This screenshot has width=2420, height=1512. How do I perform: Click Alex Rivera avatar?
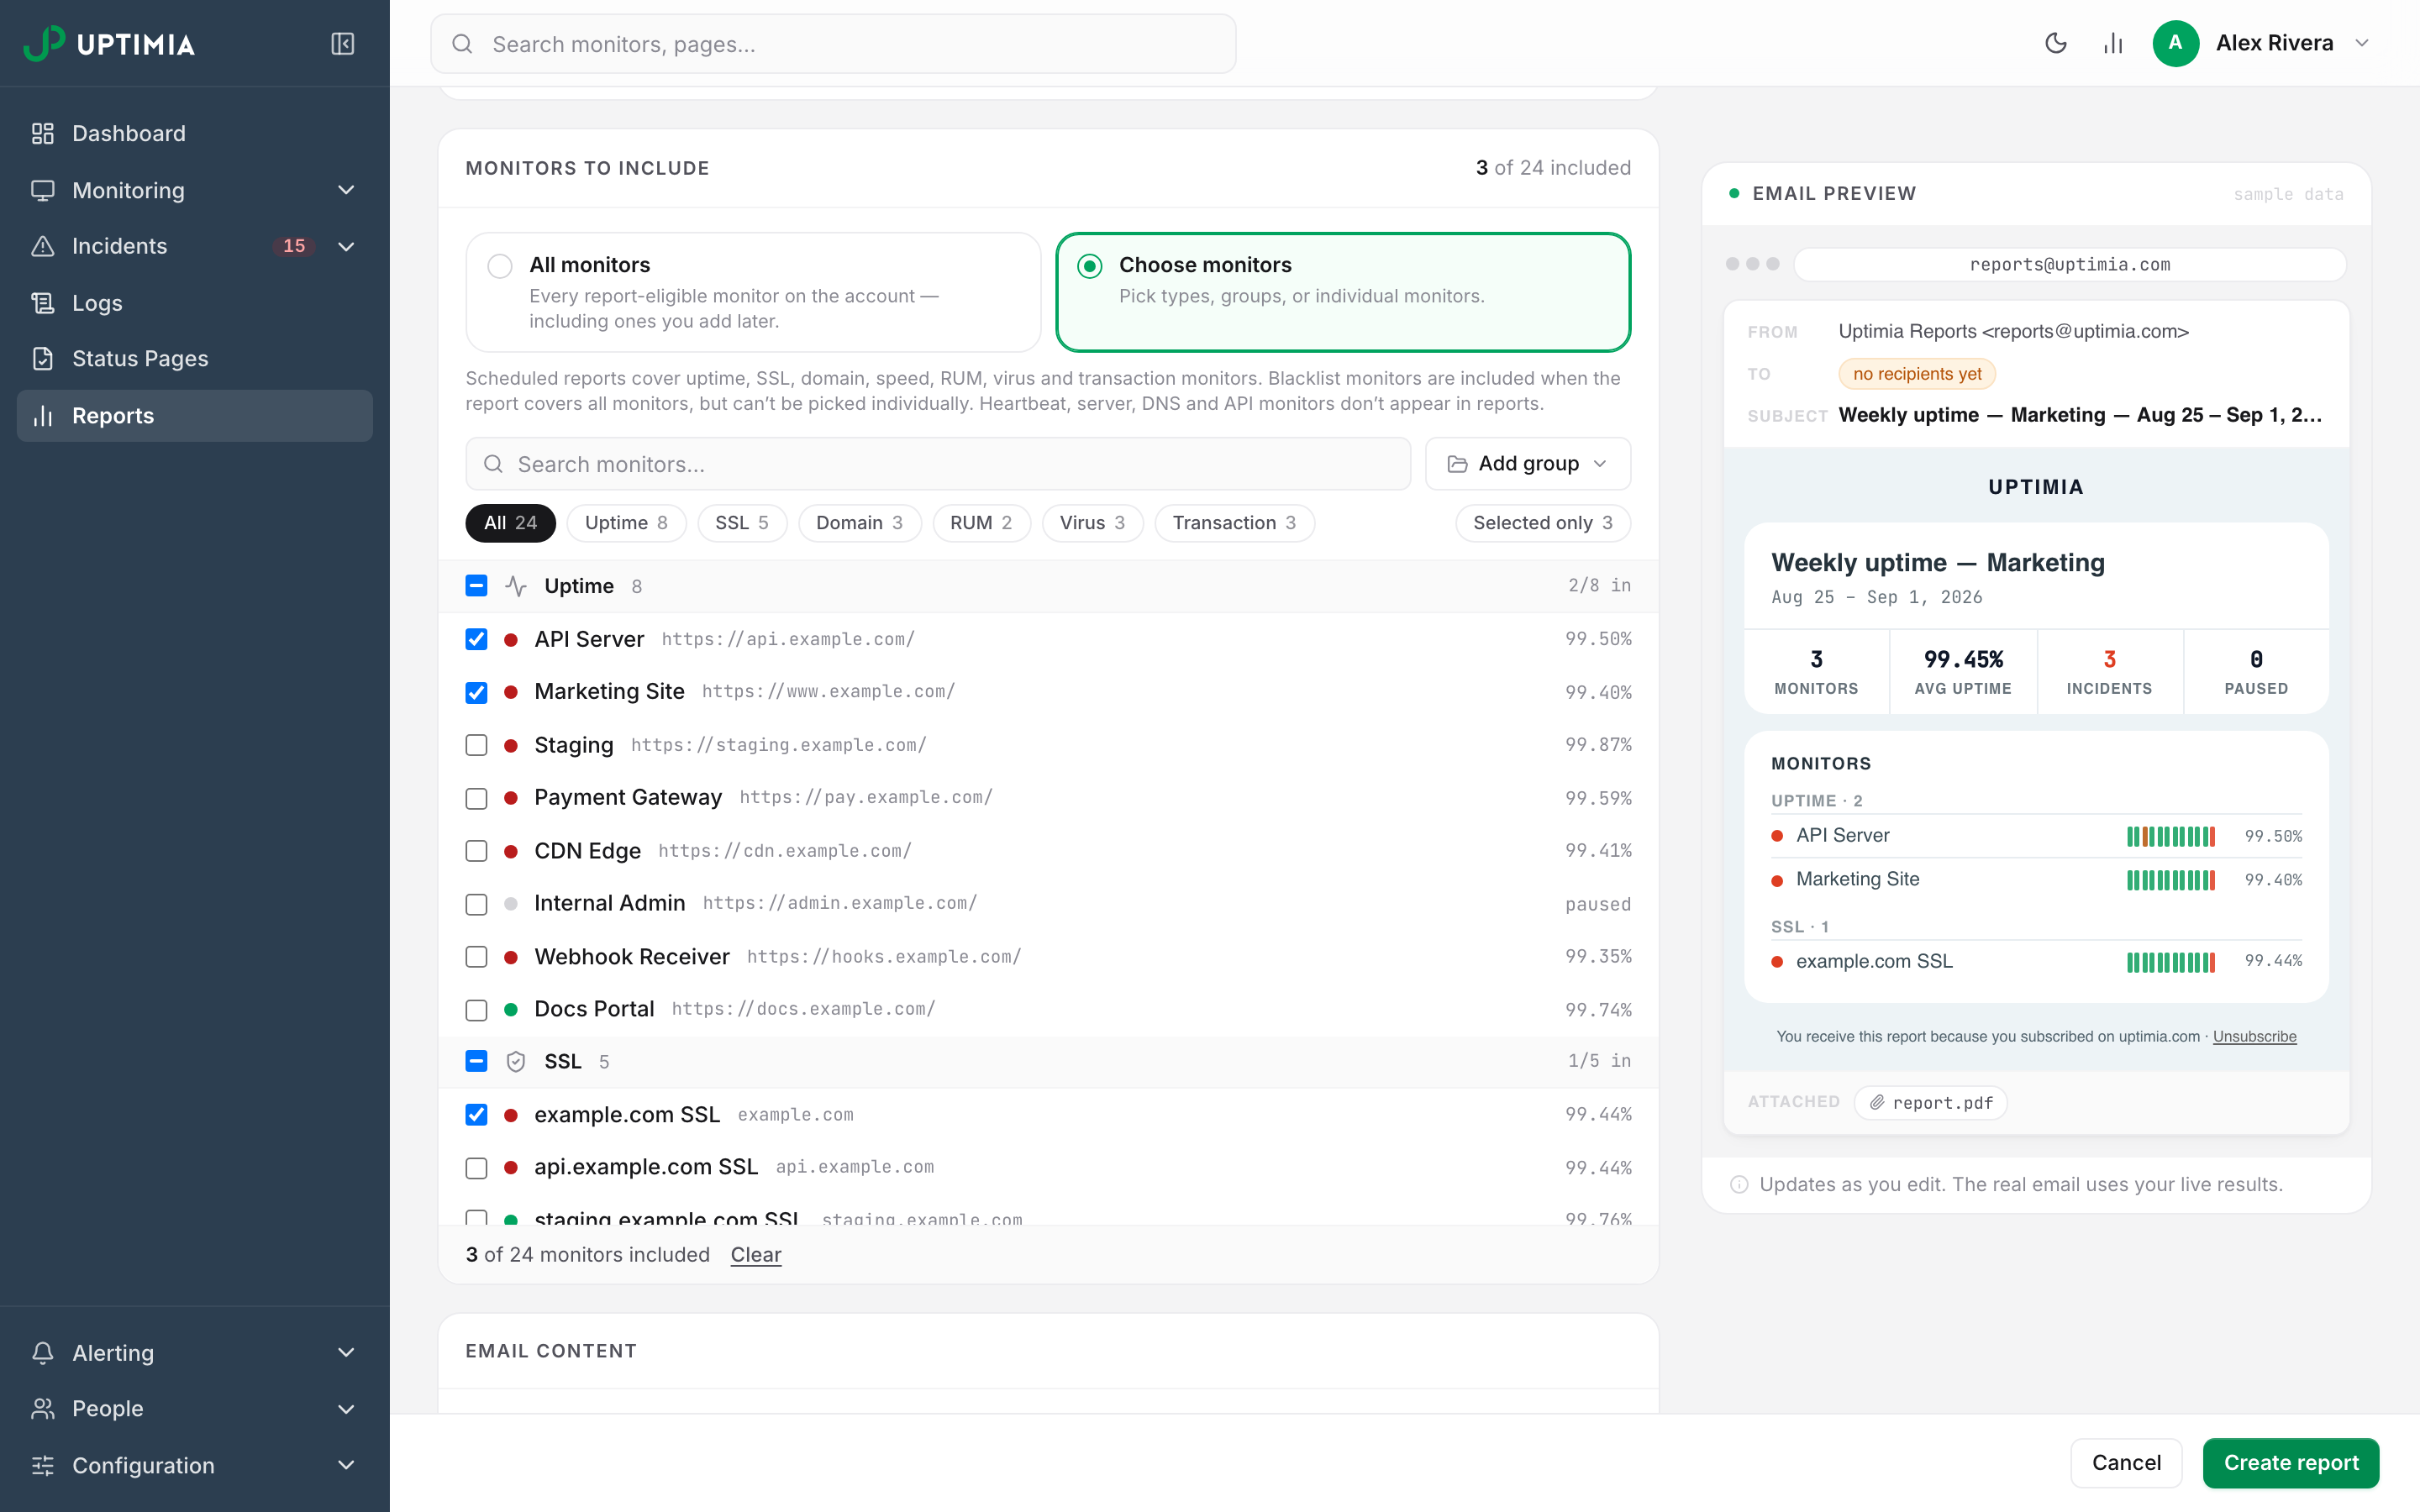click(2175, 43)
